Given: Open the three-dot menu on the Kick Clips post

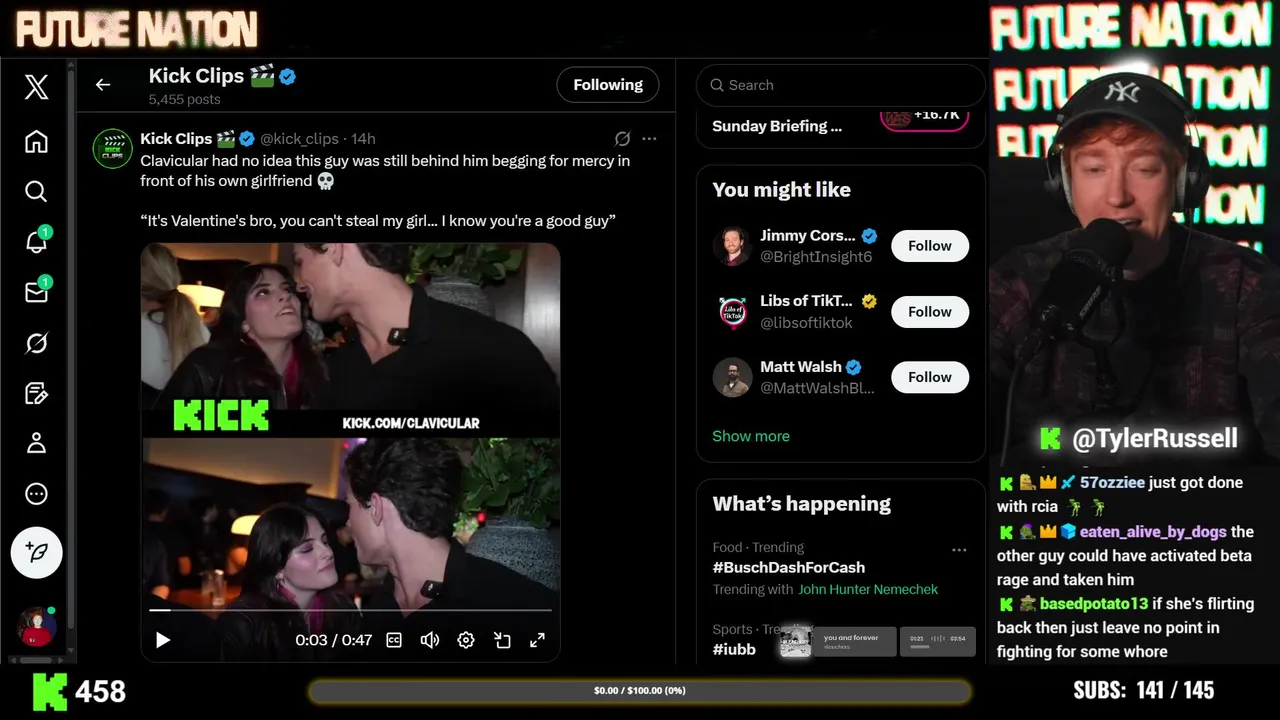Looking at the screenshot, I should pos(649,139).
